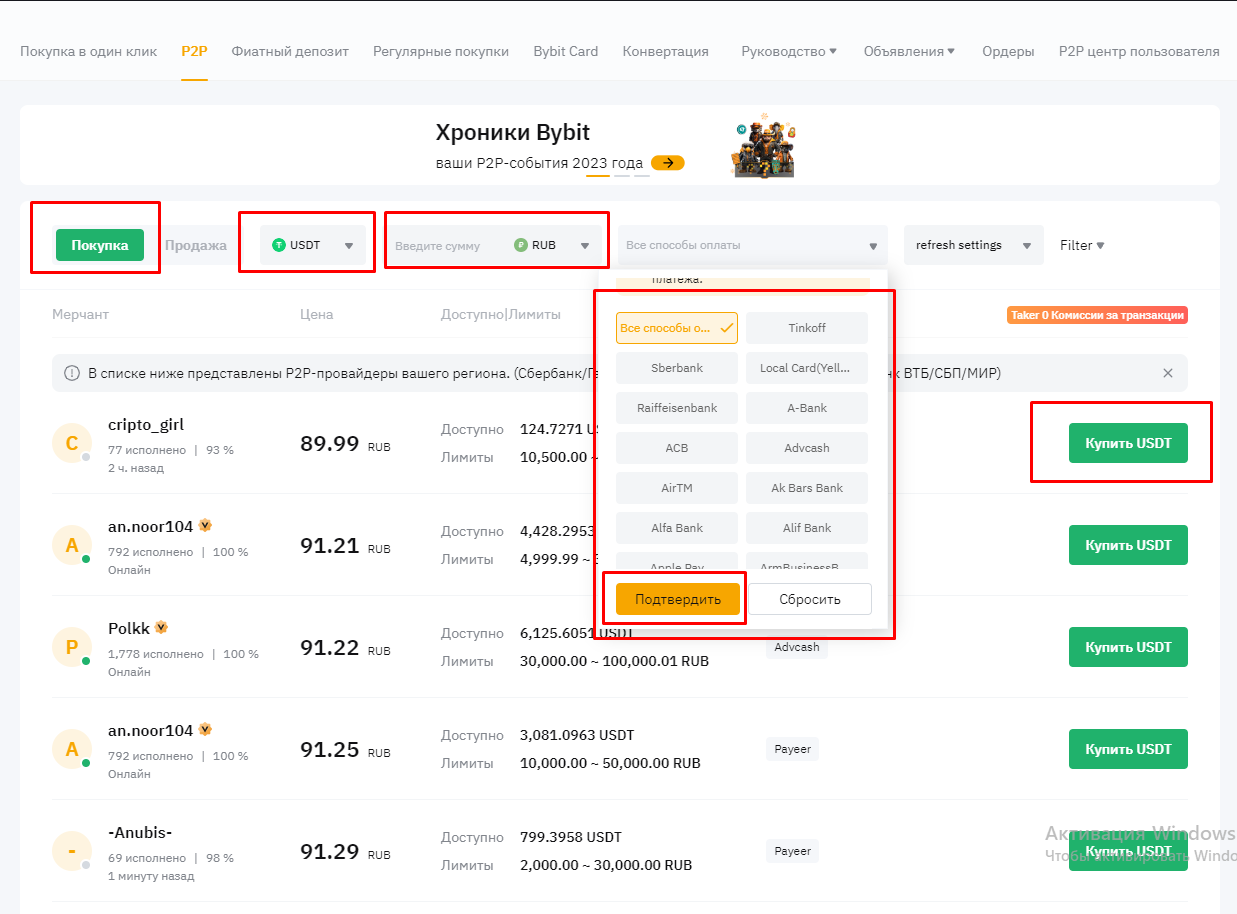This screenshot has width=1237, height=914.
Task: Expand the Filter options
Action: coord(1082,245)
